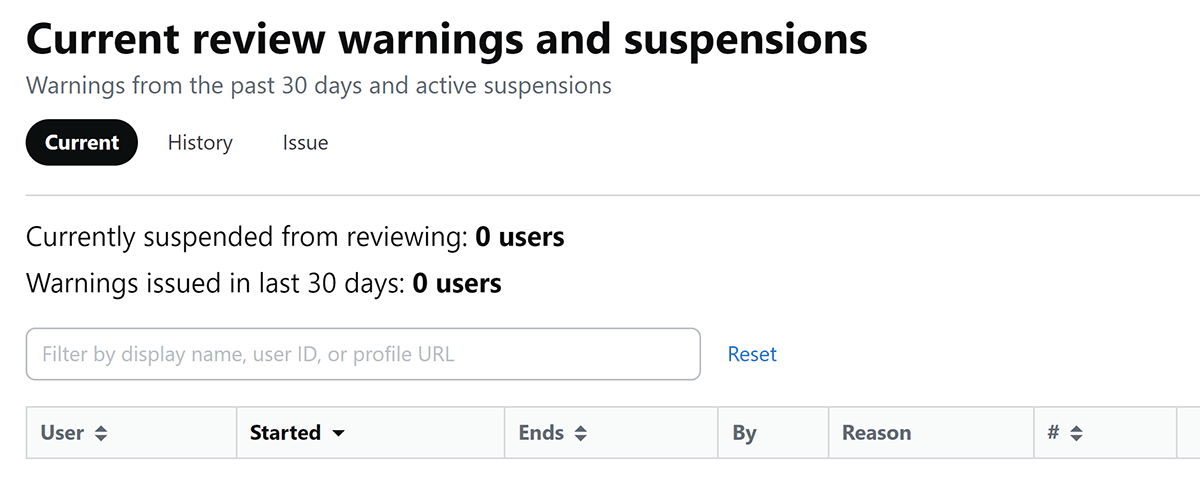This screenshot has height=482, width=1200.
Task: Click the past 30 days subtitle text
Action: click(x=318, y=85)
